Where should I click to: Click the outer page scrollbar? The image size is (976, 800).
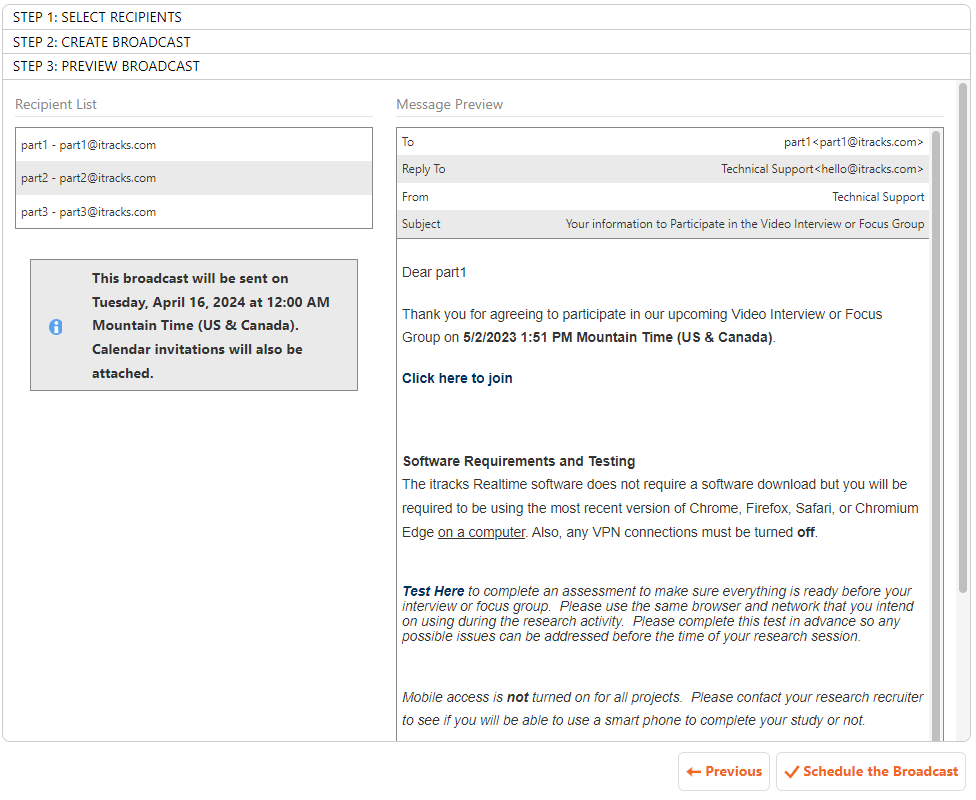coord(963,338)
